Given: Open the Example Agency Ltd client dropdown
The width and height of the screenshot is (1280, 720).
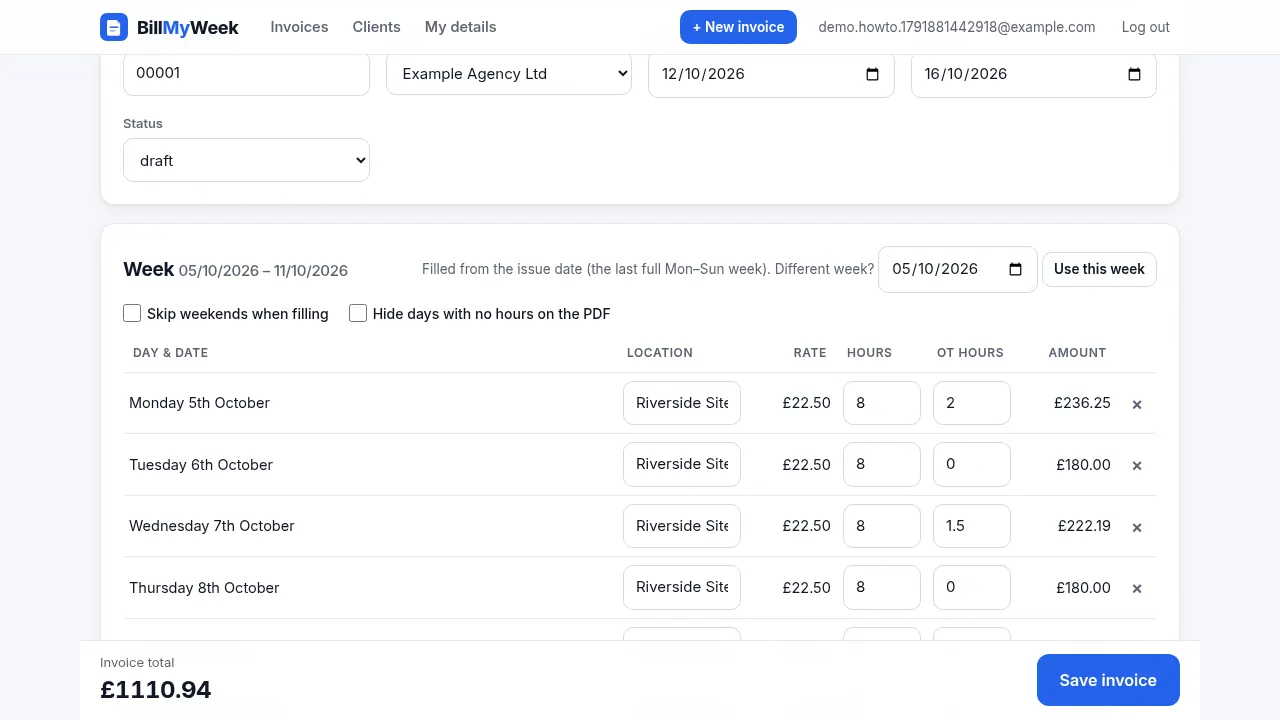Looking at the screenshot, I should coord(509,74).
